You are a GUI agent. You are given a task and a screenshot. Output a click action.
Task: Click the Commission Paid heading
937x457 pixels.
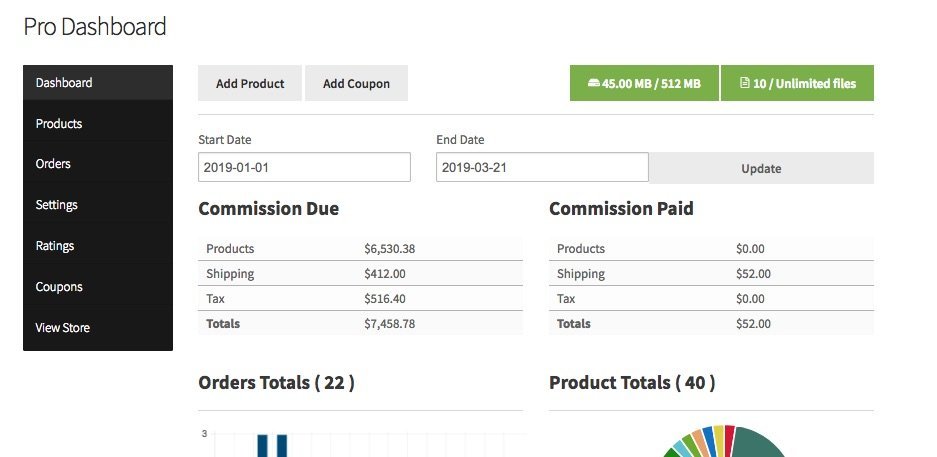621,208
